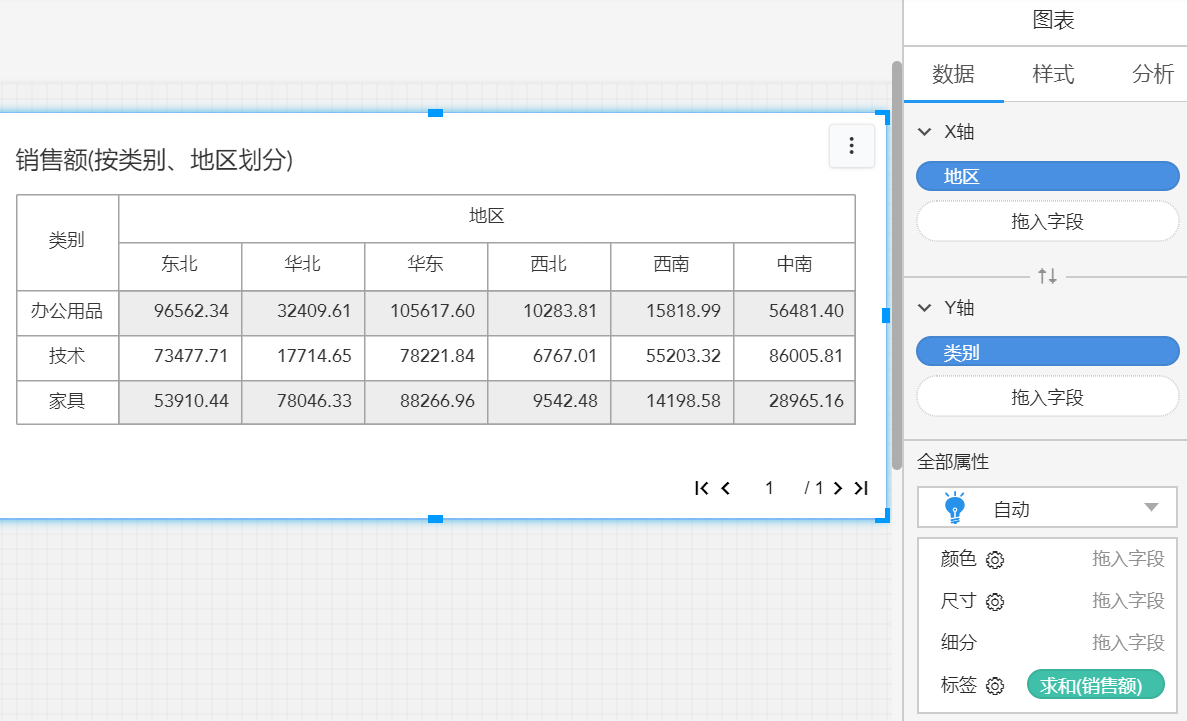Open the 自动 chart type dropdown

[x=1047, y=508]
